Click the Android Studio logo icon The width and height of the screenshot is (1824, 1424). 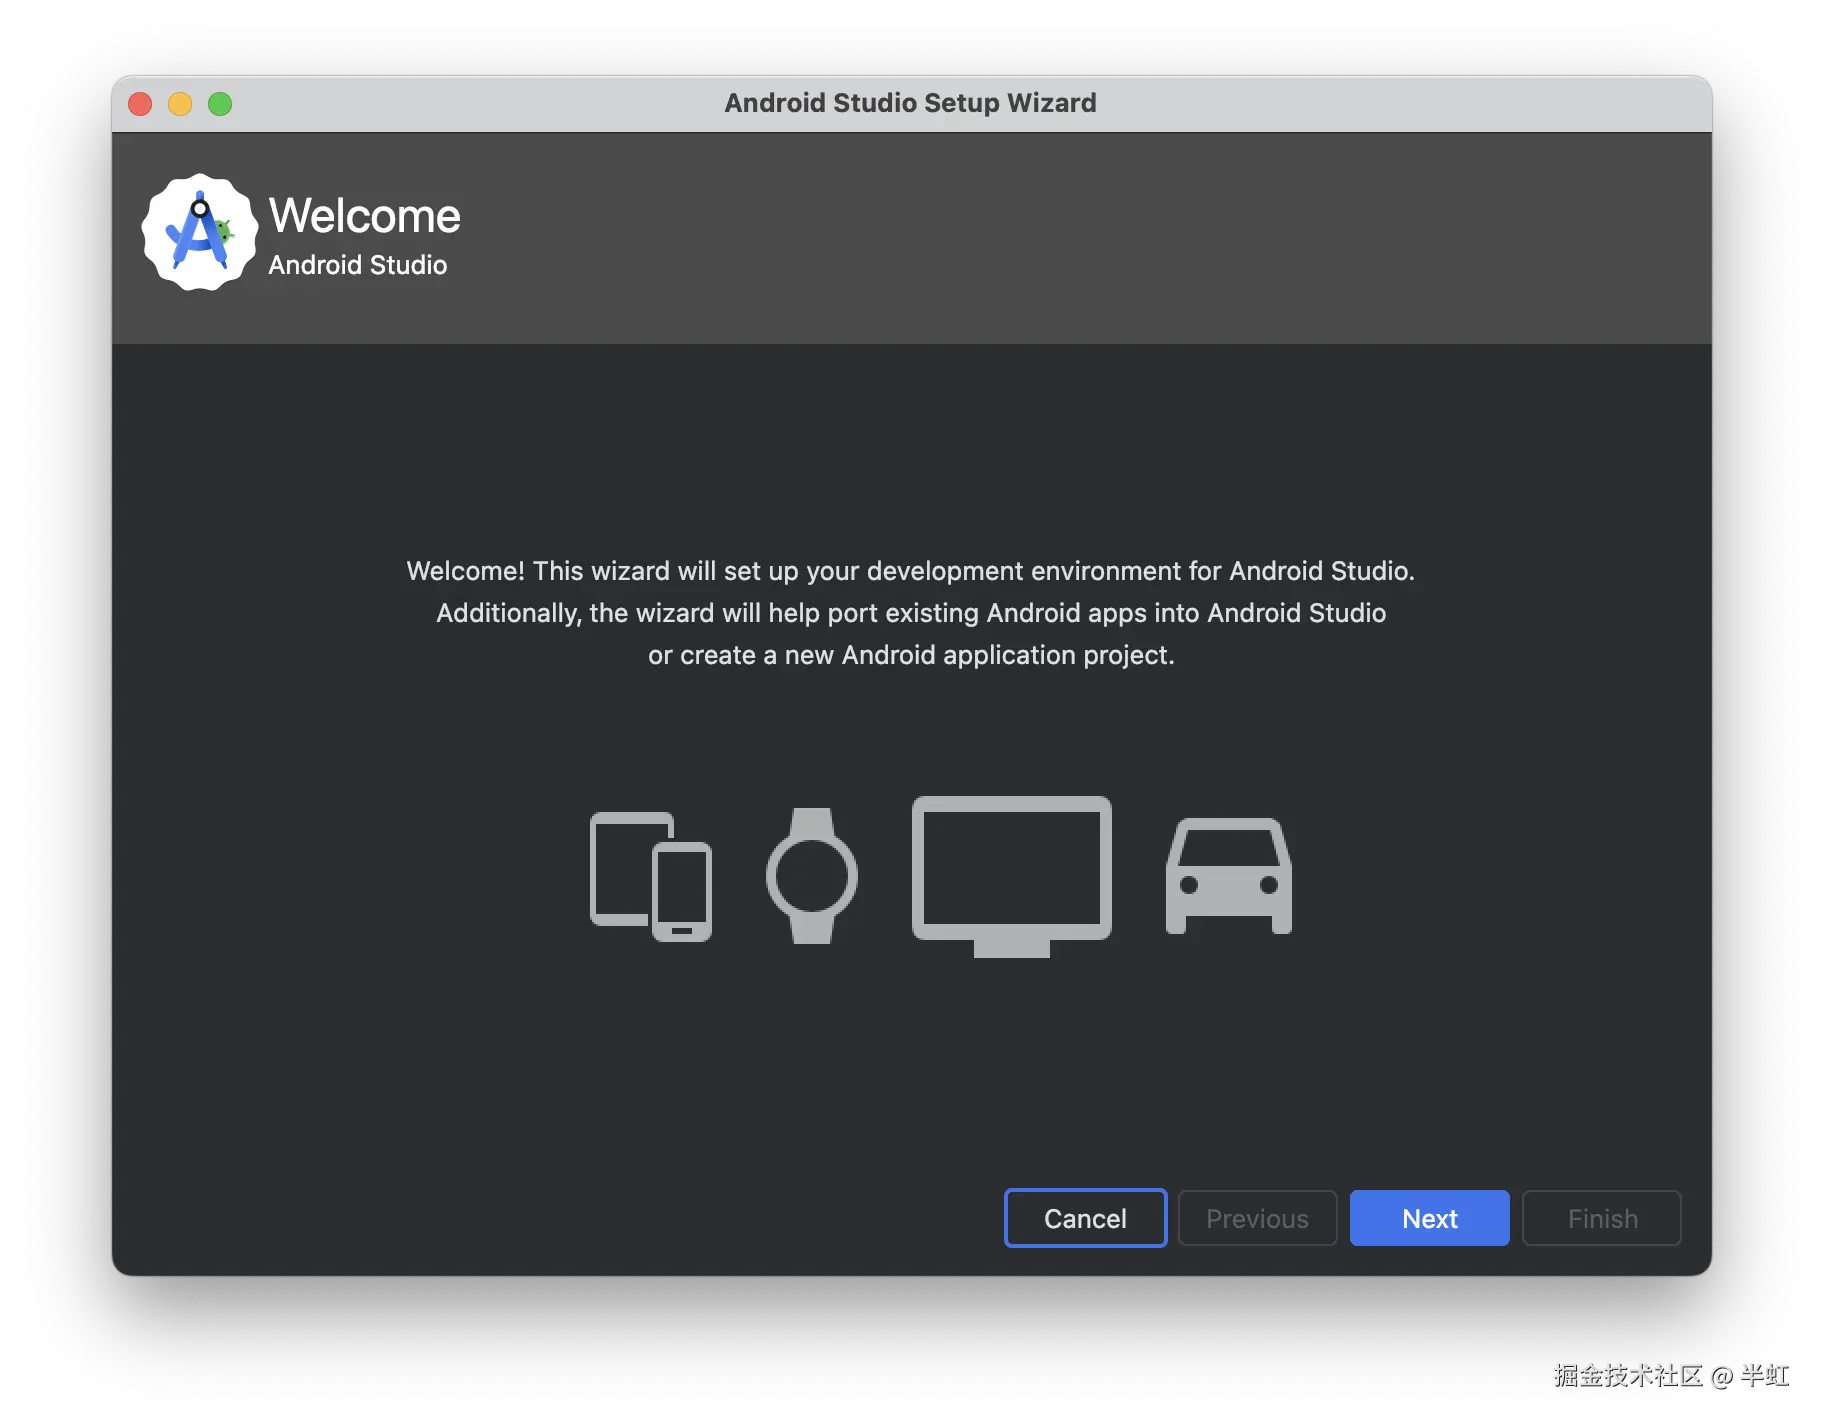[x=200, y=233]
